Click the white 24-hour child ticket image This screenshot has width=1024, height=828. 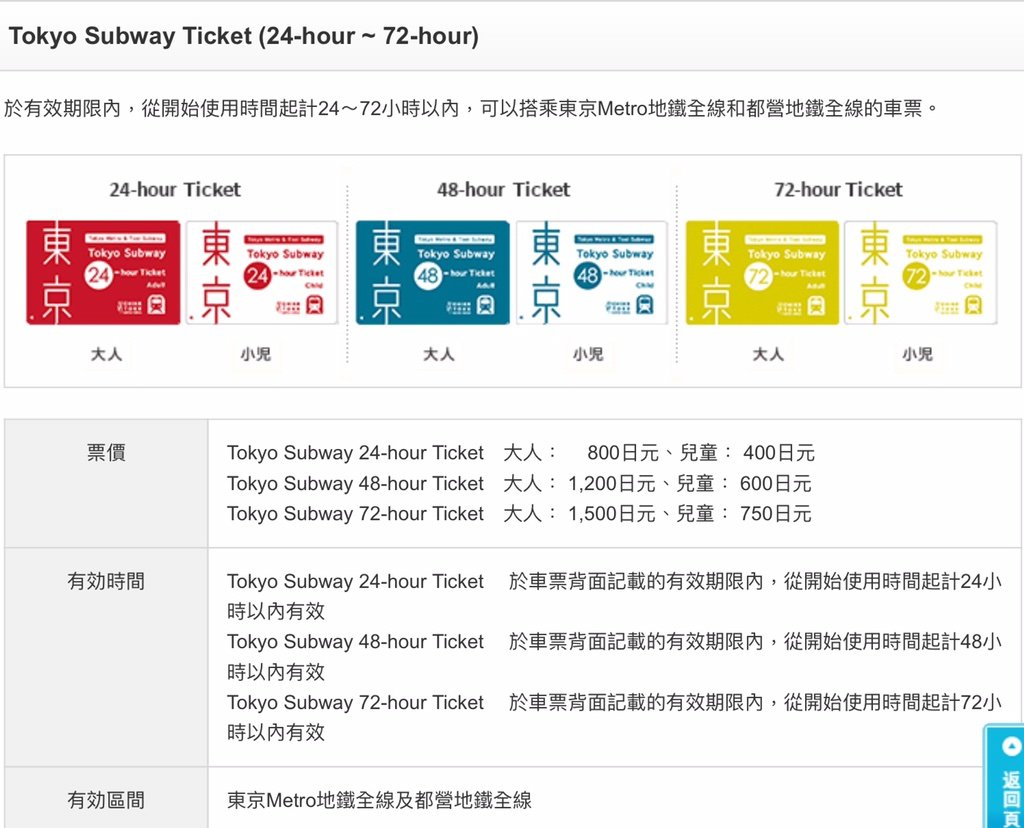261,272
